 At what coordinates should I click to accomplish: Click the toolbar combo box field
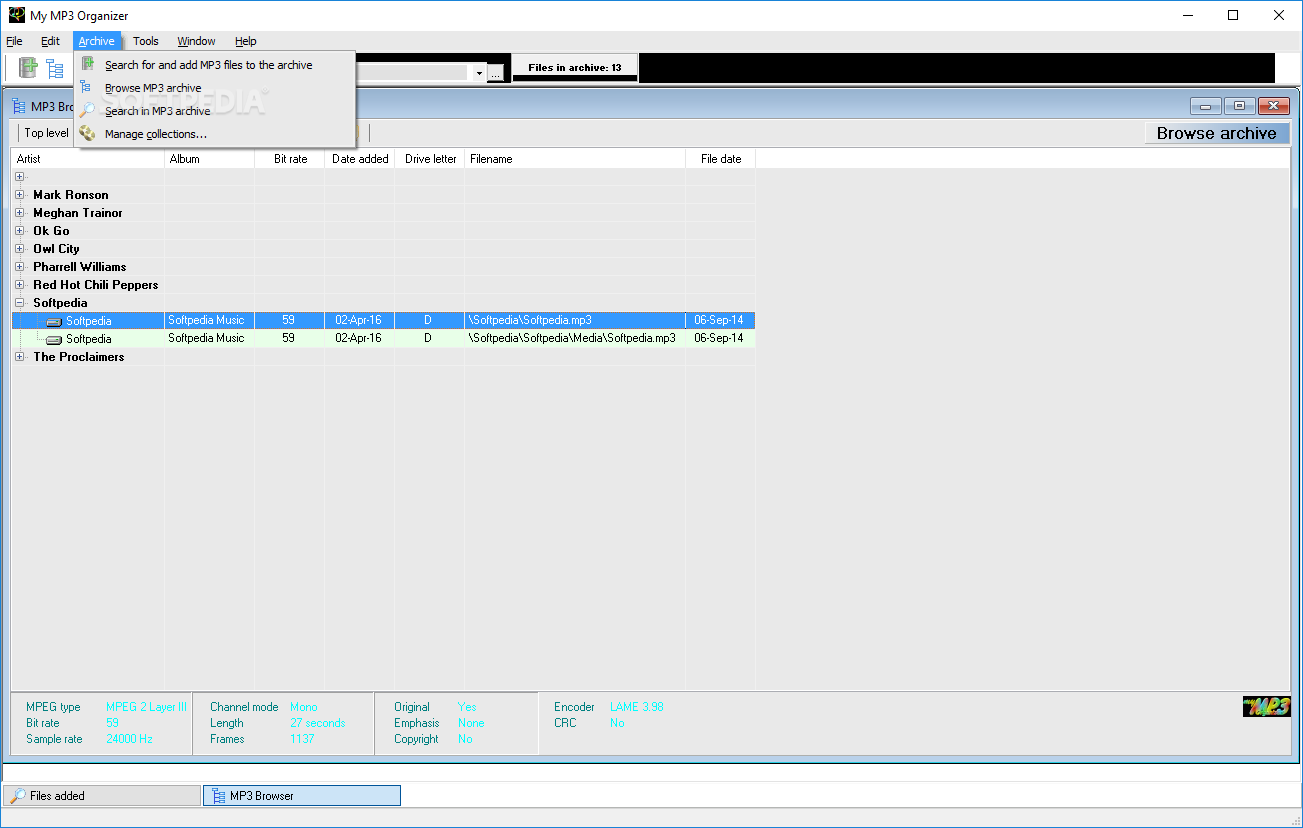(x=411, y=73)
